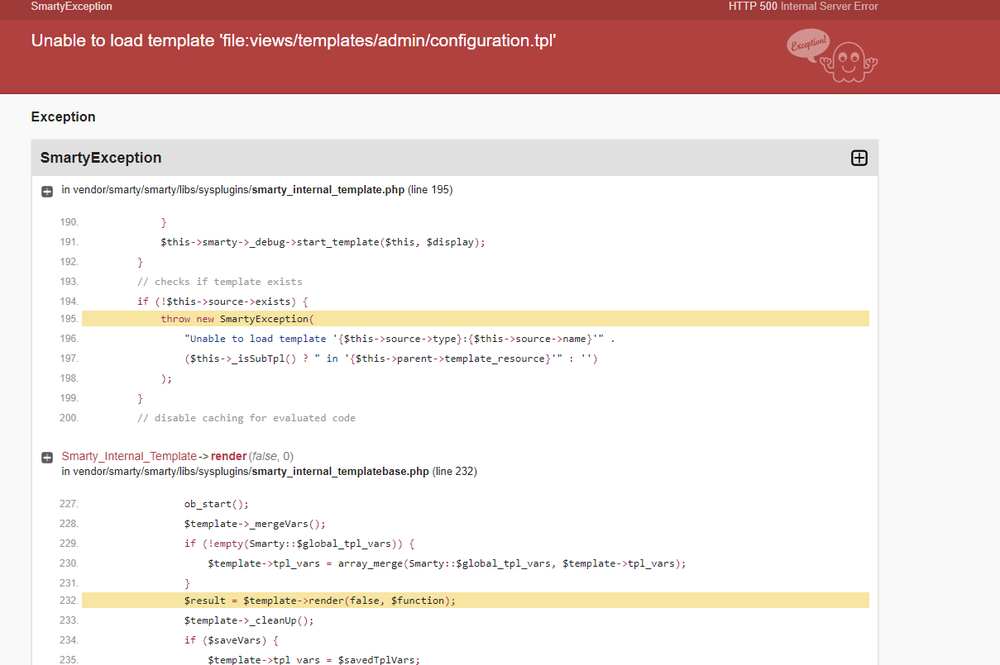Collapse the smarty_internal_templatebase.php trace block
This screenshot has width=1000, height=665.
coord(47,458)
